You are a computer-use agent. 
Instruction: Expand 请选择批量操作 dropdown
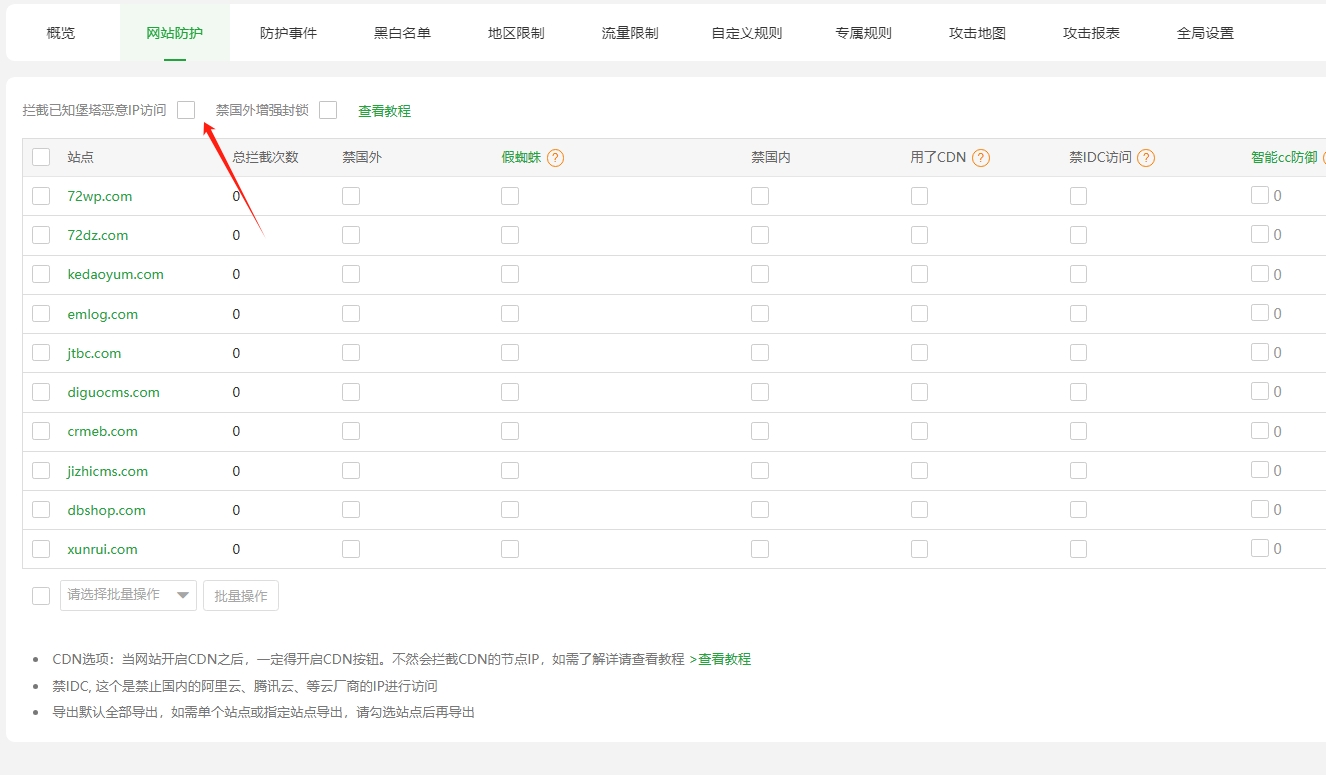pyautogui.click(x=128, y=595)
